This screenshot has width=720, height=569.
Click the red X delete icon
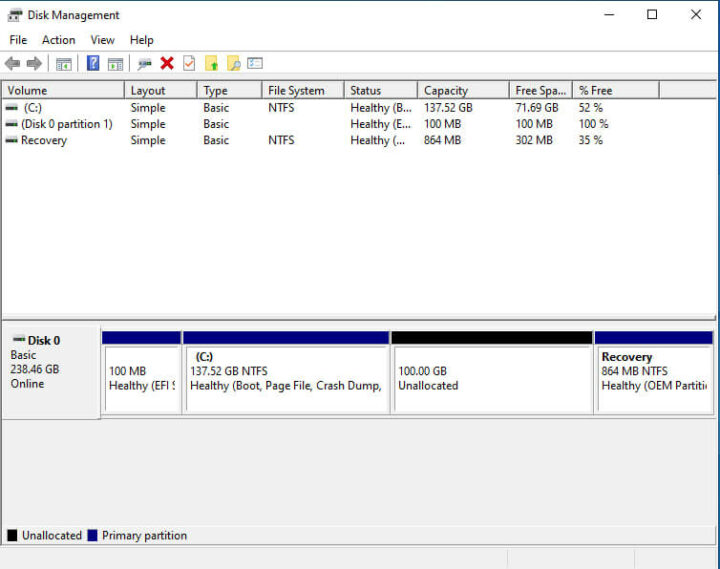[x=167, y=64]
